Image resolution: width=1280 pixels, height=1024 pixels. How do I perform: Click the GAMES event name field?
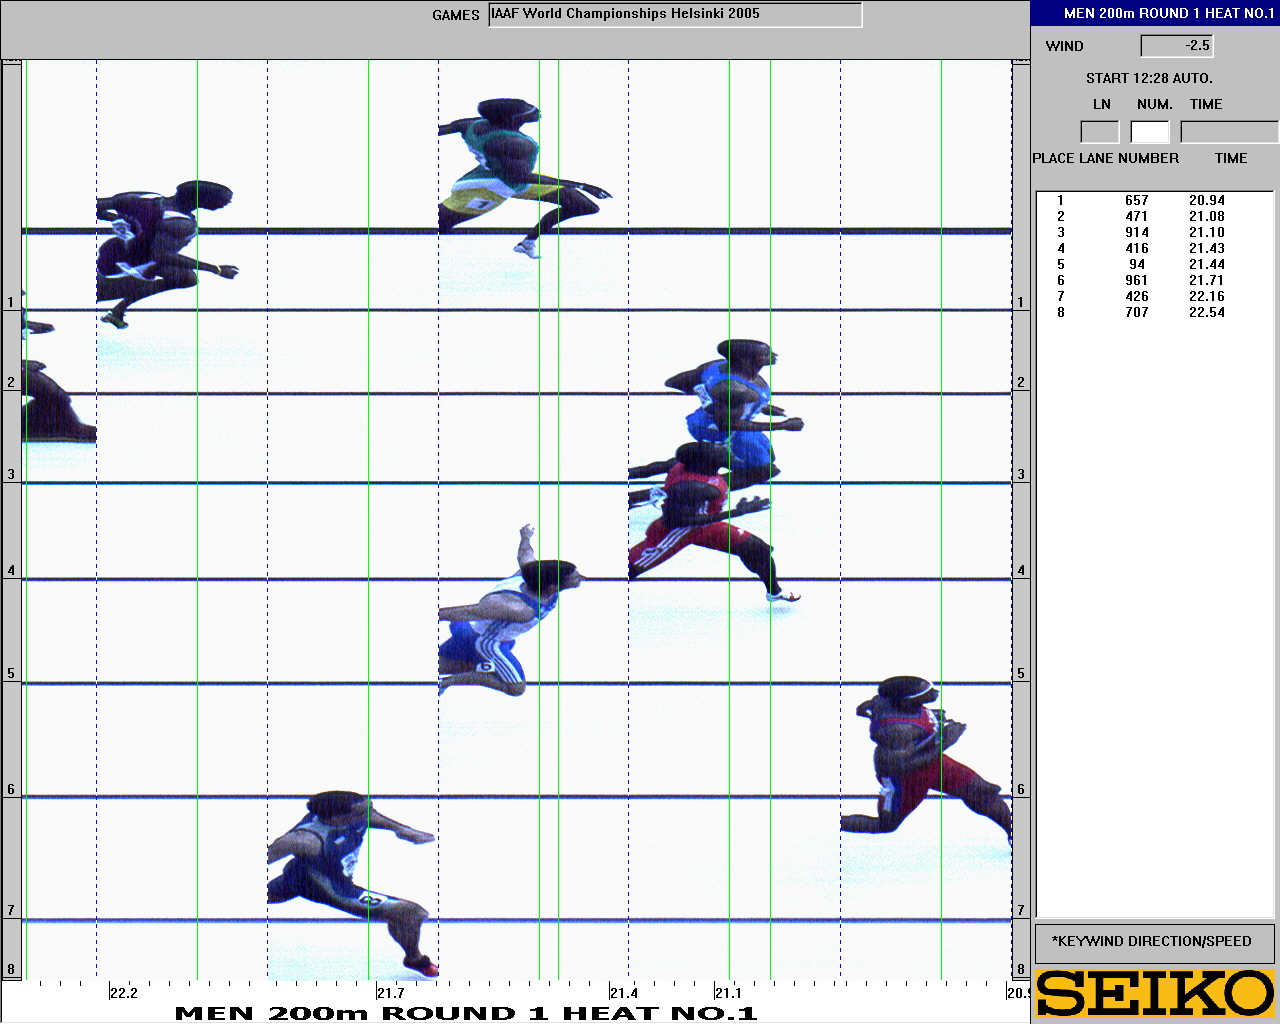click(x=675, y=15)
